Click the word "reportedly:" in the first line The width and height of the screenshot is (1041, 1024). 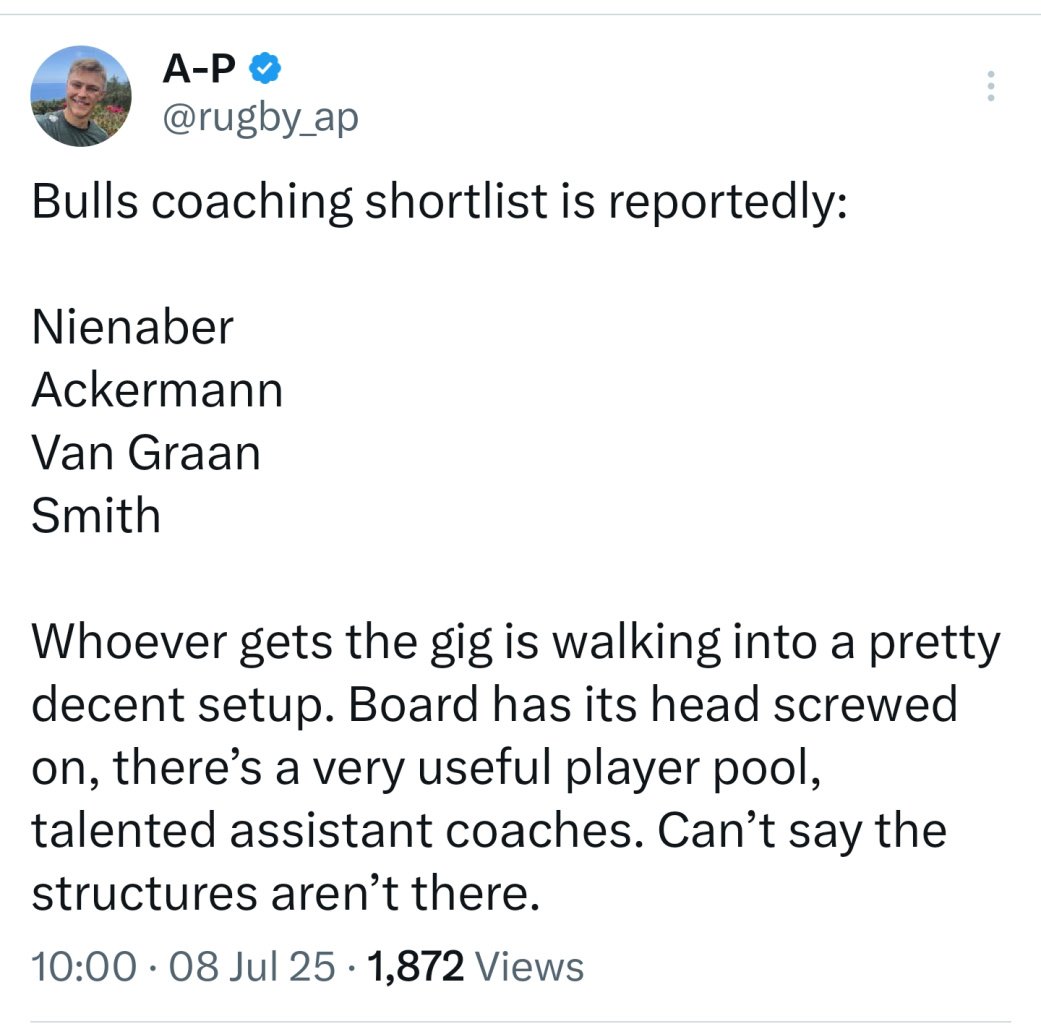point(728,201)
